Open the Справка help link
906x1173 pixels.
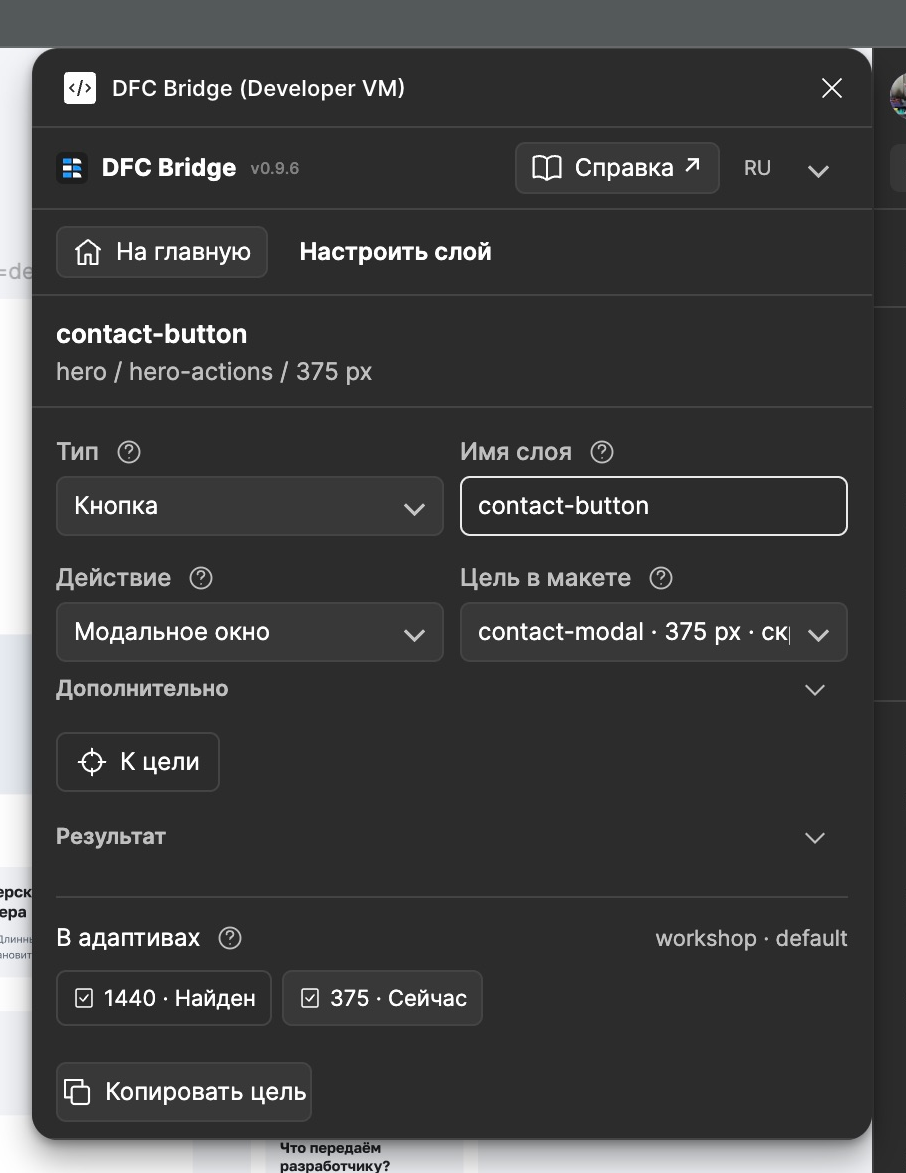(x=617, y=168)
